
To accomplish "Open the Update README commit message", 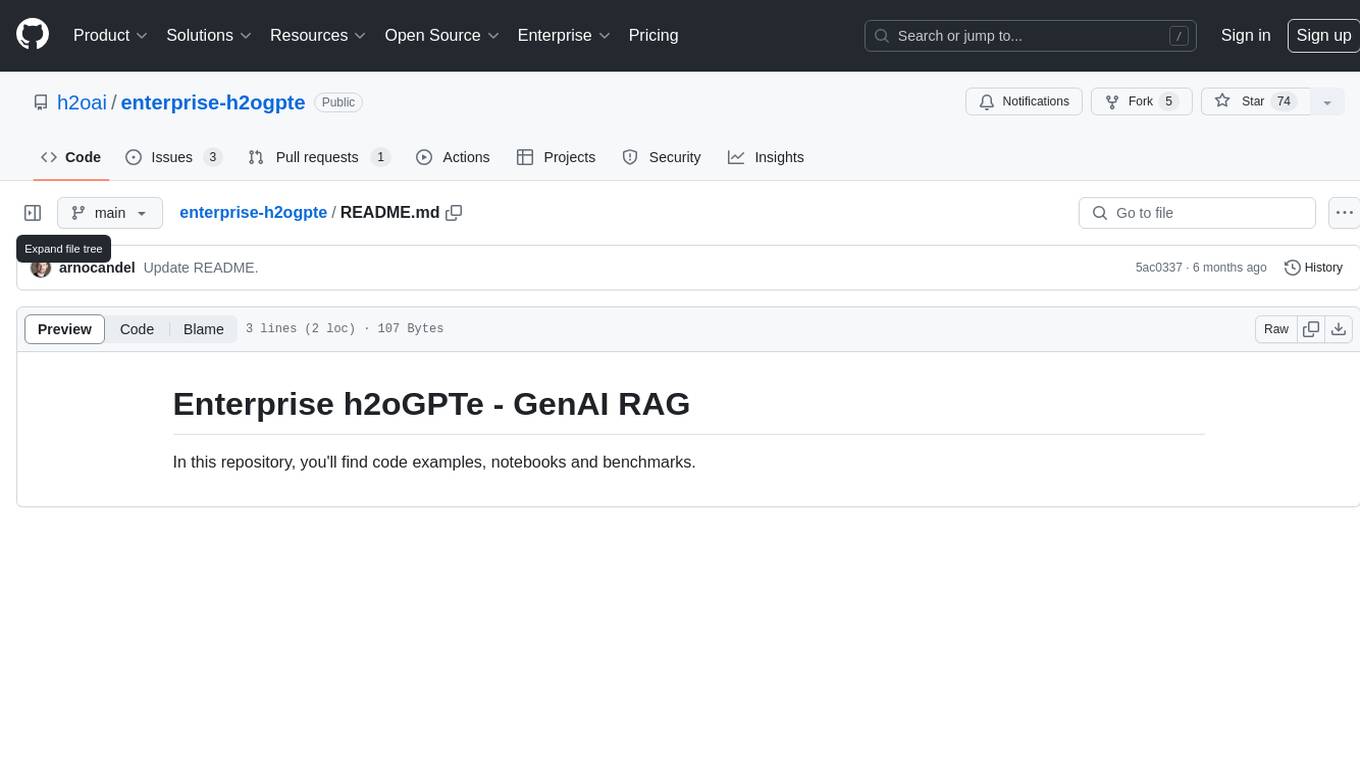I will click(201, 268).
